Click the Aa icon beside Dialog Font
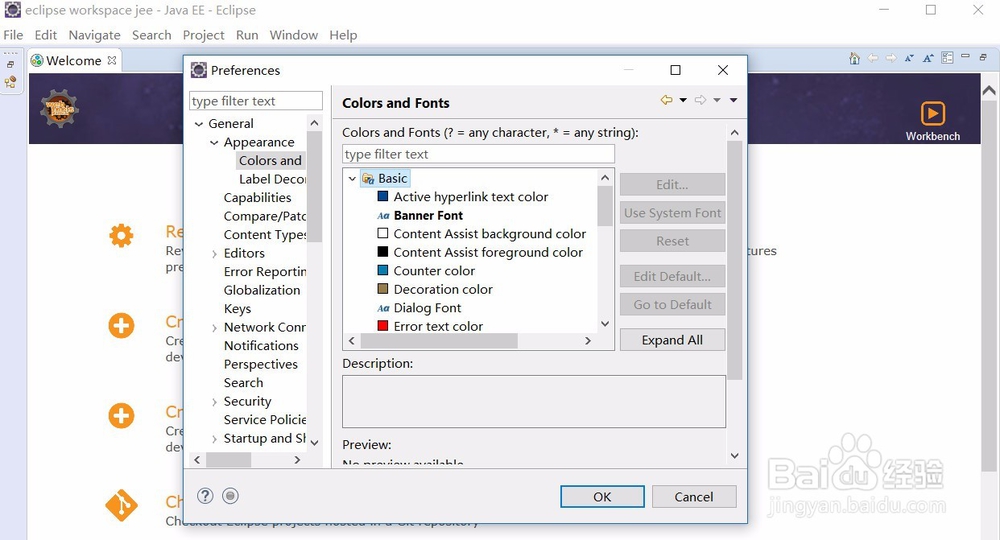Screen dimensions: 1000x540 383,308
